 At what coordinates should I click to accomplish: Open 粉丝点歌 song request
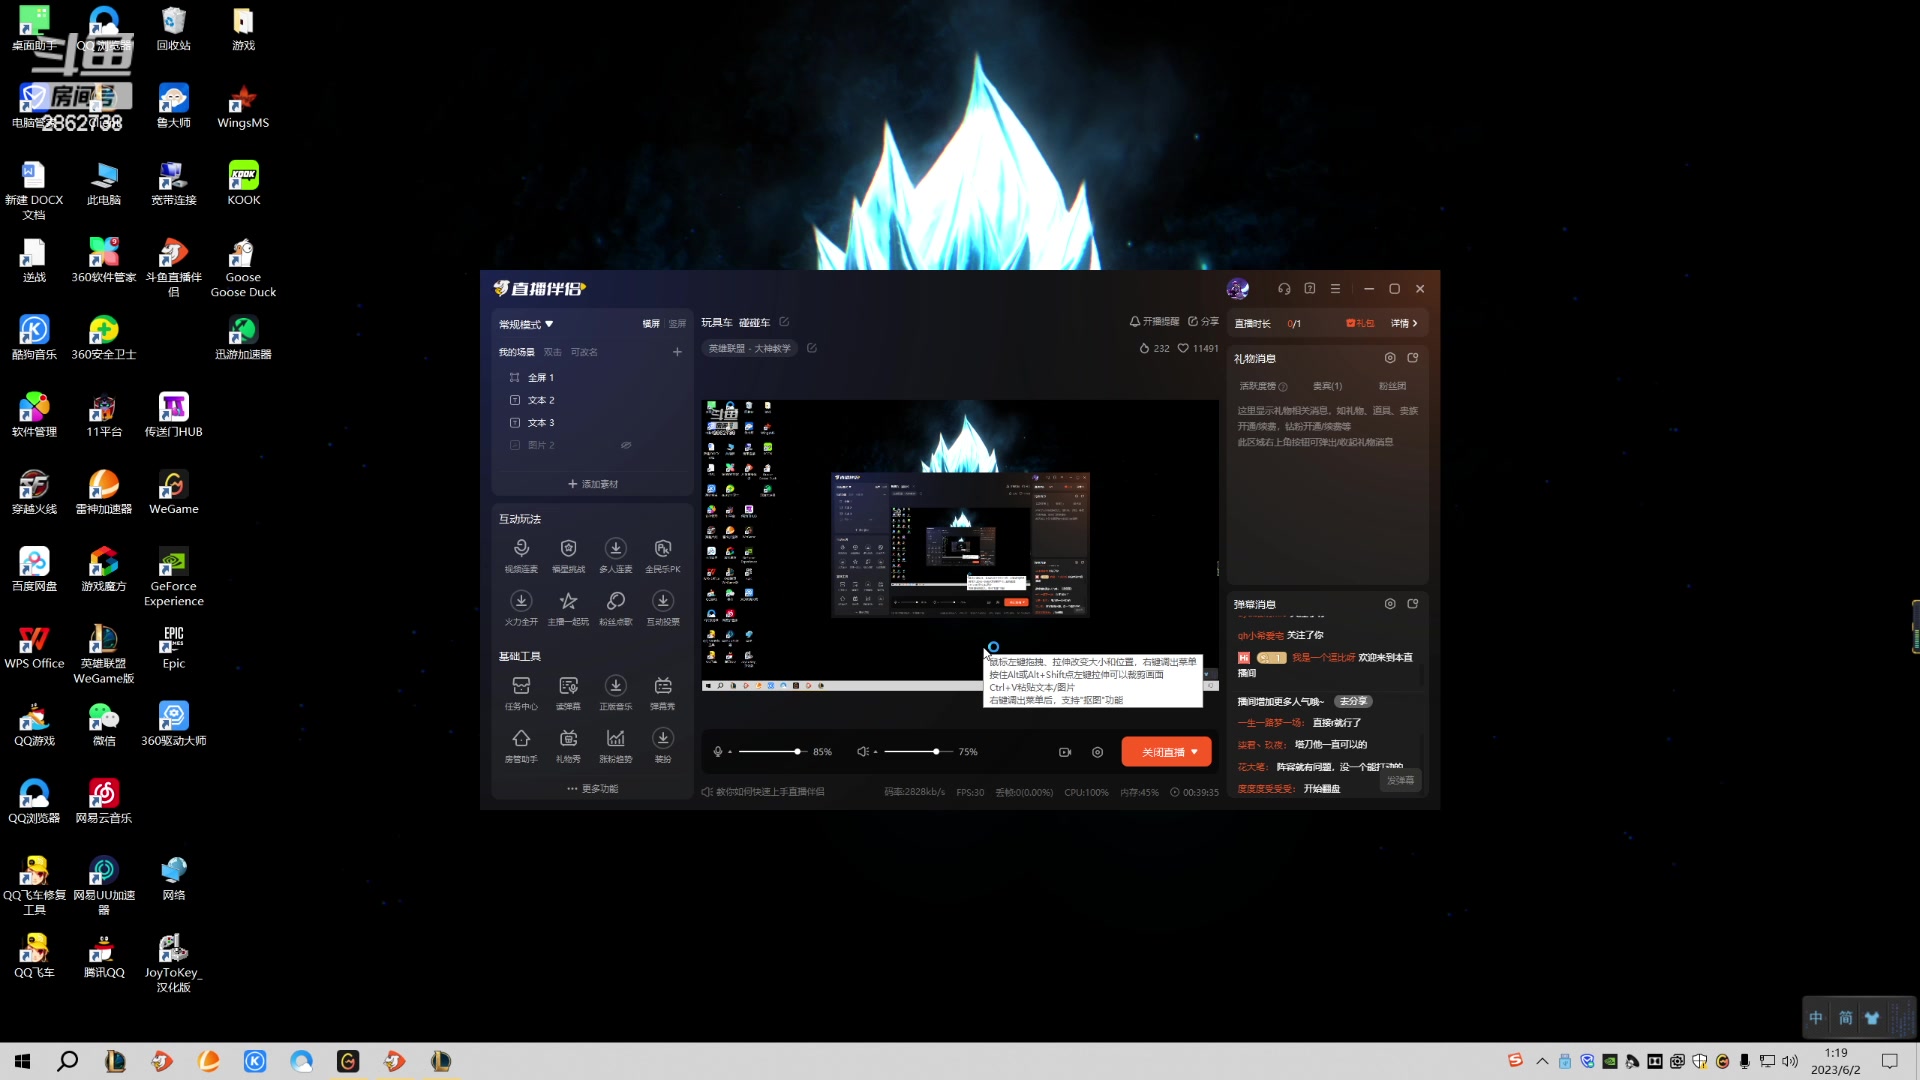[x=616, y=607]
